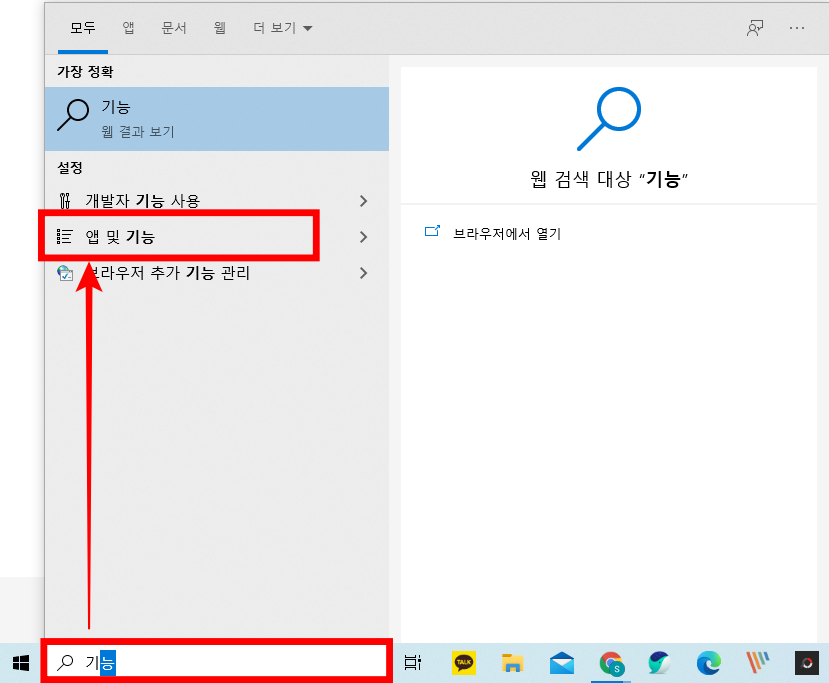Open 브라우저 추가 기능 관리 setting
Image resolution: width=829 pixels, height=683 pixels.
217,273
